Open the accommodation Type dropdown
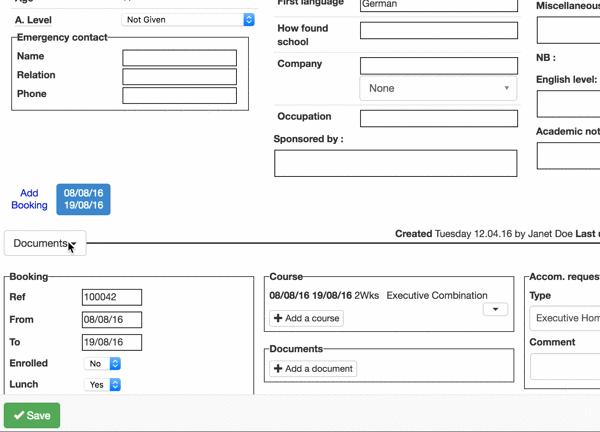Screen dimensions: 600x432 [565, 318]
